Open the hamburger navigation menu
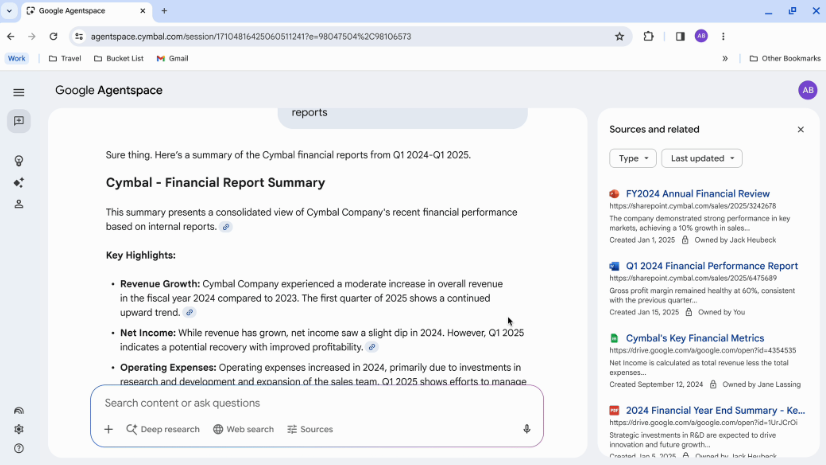This screenshot has height=465, width=826. [x=18, y=92]
